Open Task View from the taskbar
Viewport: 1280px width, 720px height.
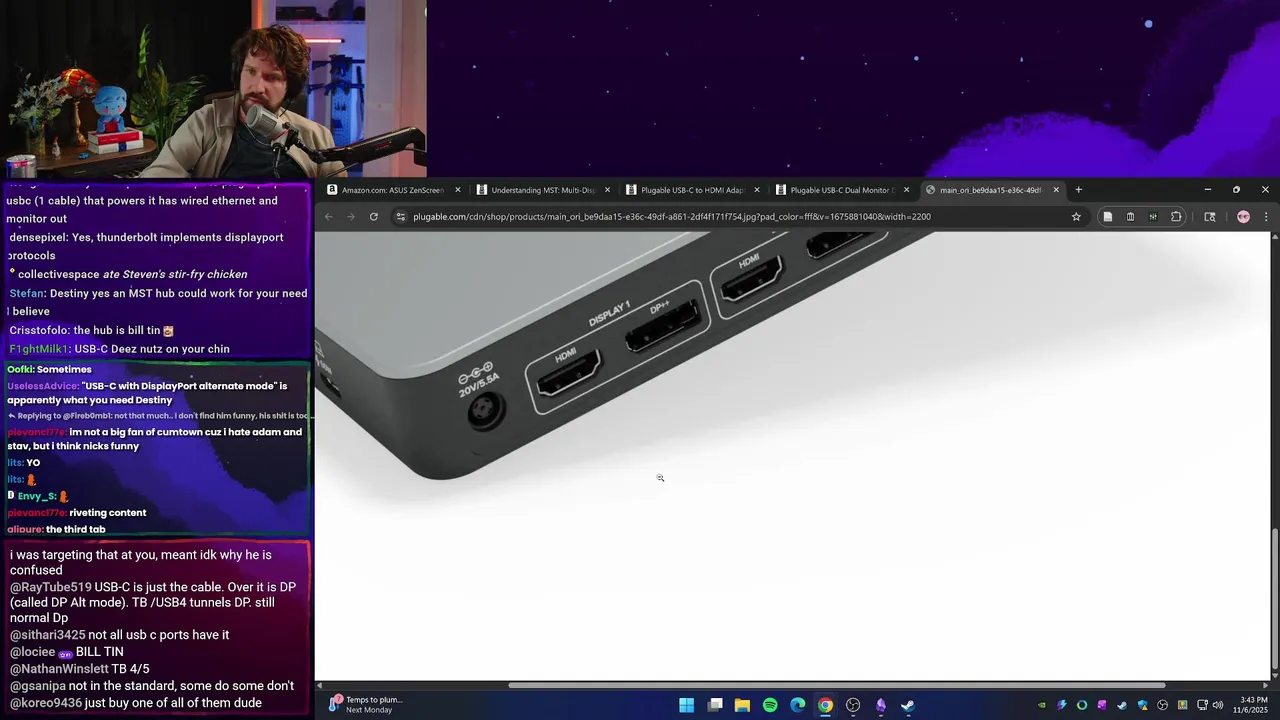coord(715,705)
